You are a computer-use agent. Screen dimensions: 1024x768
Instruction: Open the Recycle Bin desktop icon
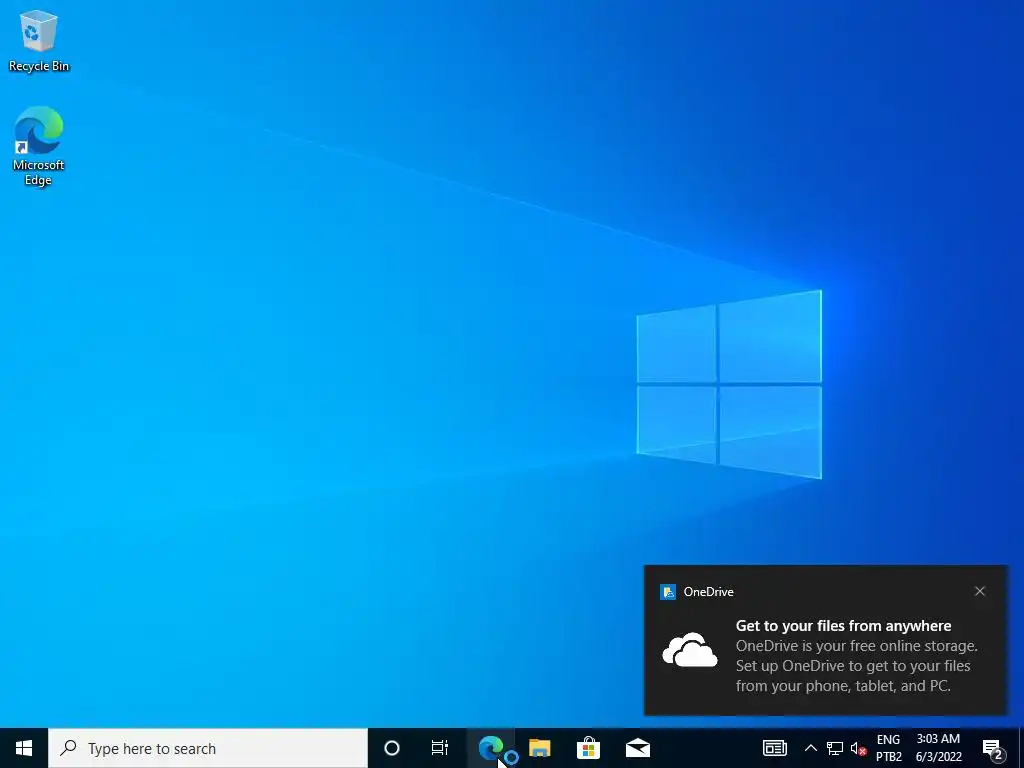39,40
